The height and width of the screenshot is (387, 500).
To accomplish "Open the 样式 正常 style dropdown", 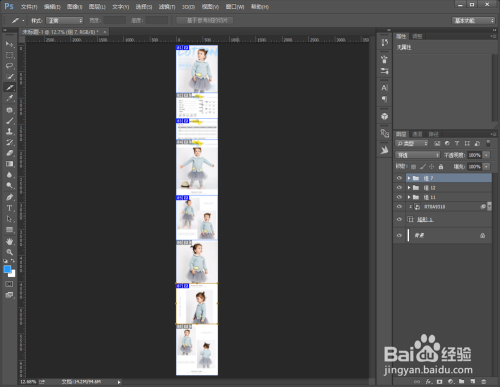I will point(64,21).
